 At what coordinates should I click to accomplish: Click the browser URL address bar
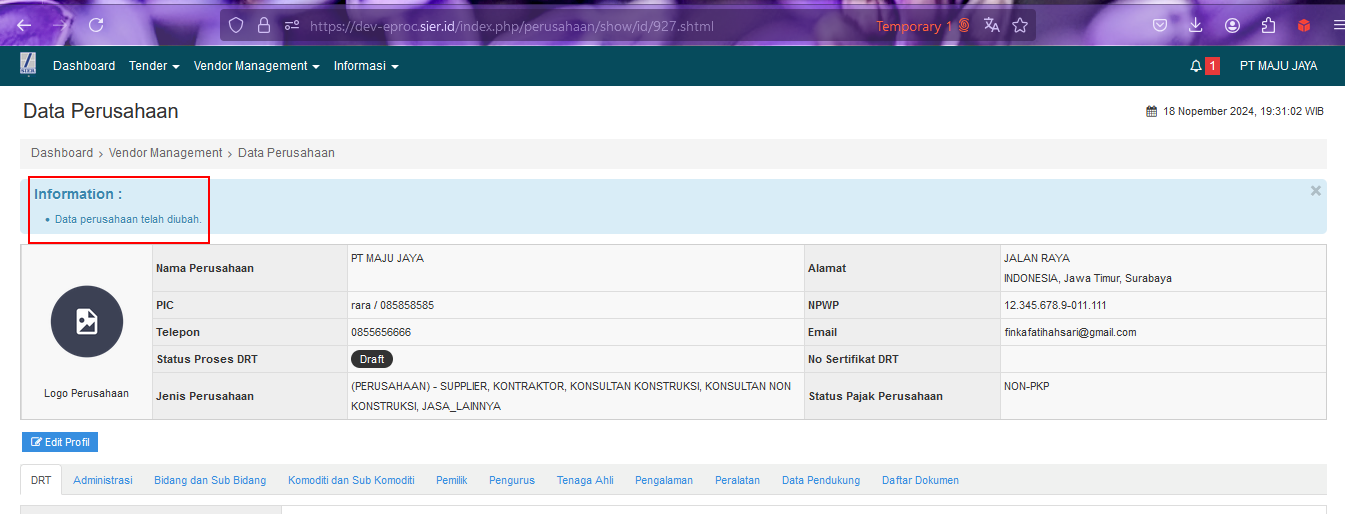click(x=580, y=26)
